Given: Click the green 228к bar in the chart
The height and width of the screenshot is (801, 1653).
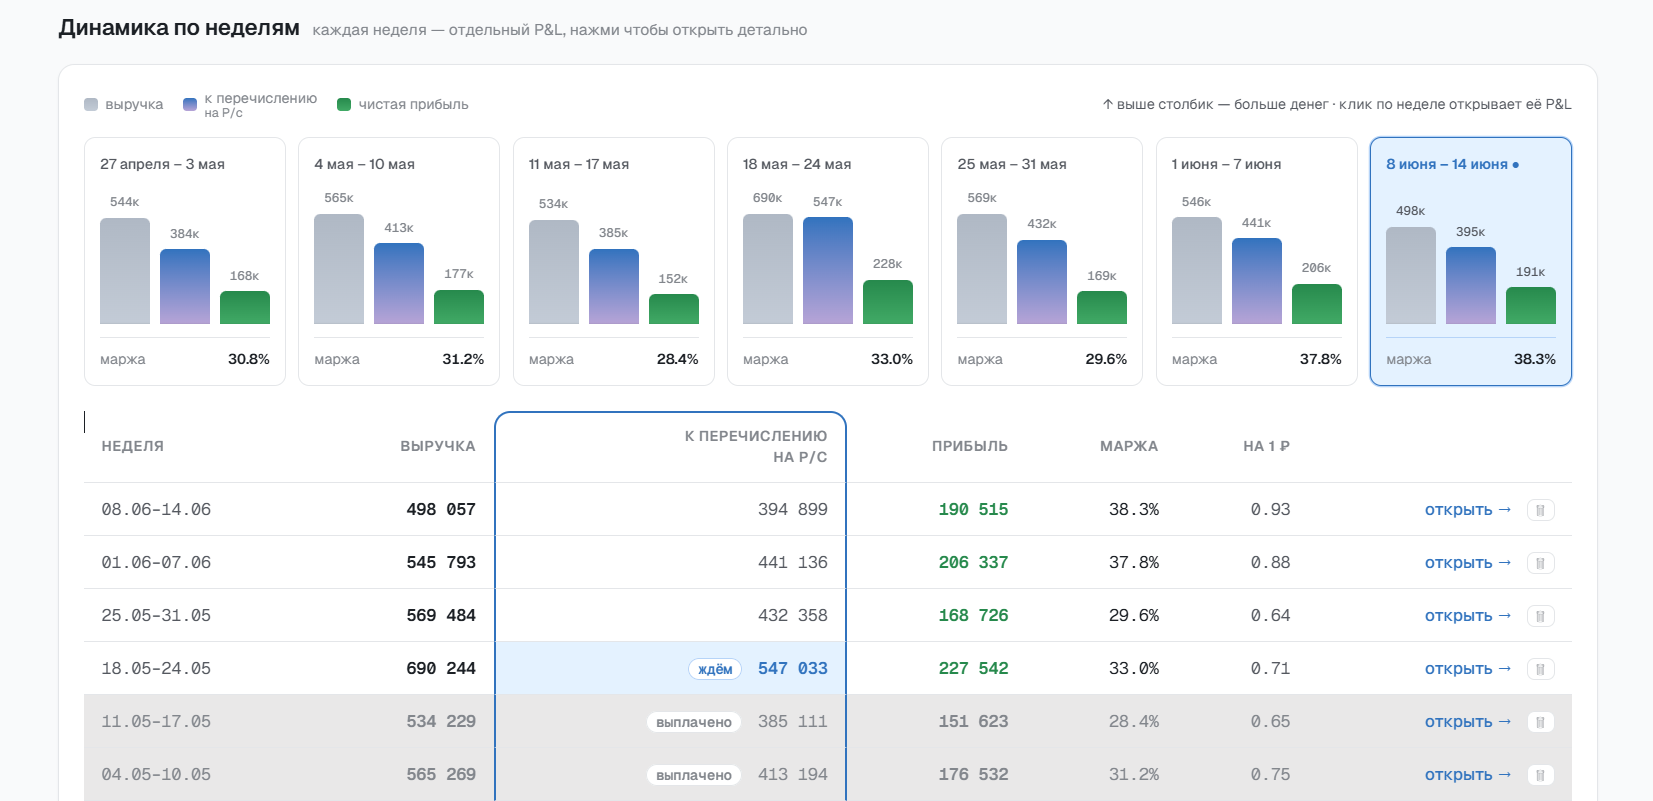Looking at the screenshot, I should (x=888, y=302).
